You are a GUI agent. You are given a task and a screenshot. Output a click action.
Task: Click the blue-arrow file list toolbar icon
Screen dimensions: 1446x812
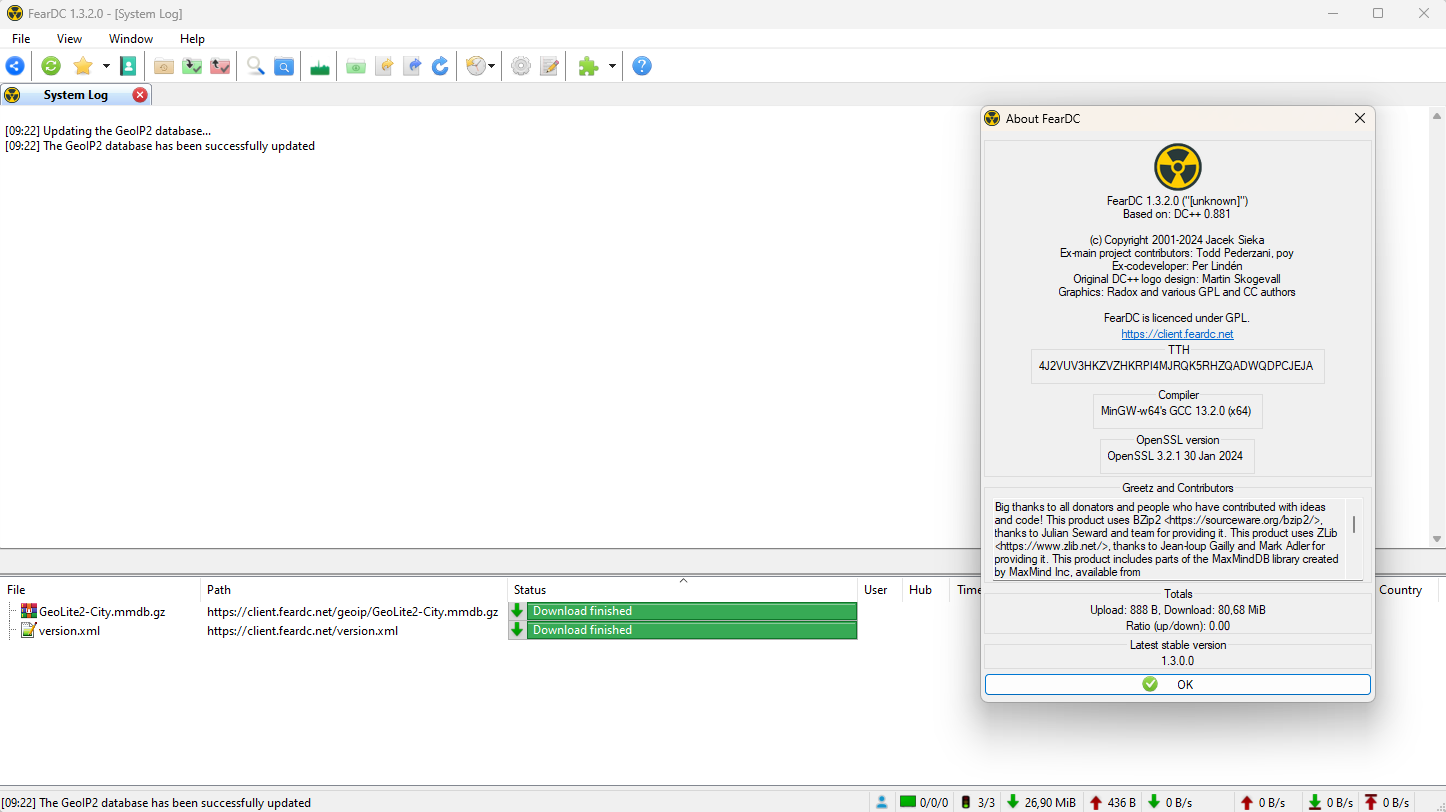click(412, 66)
